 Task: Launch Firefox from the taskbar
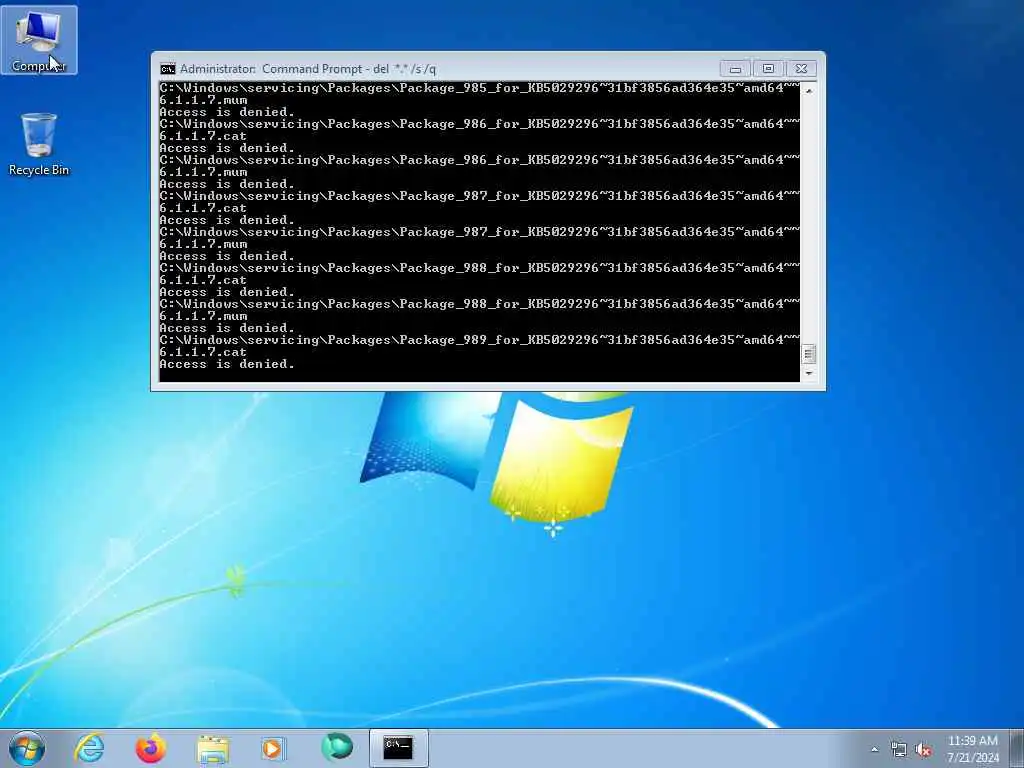coord(150,748)
